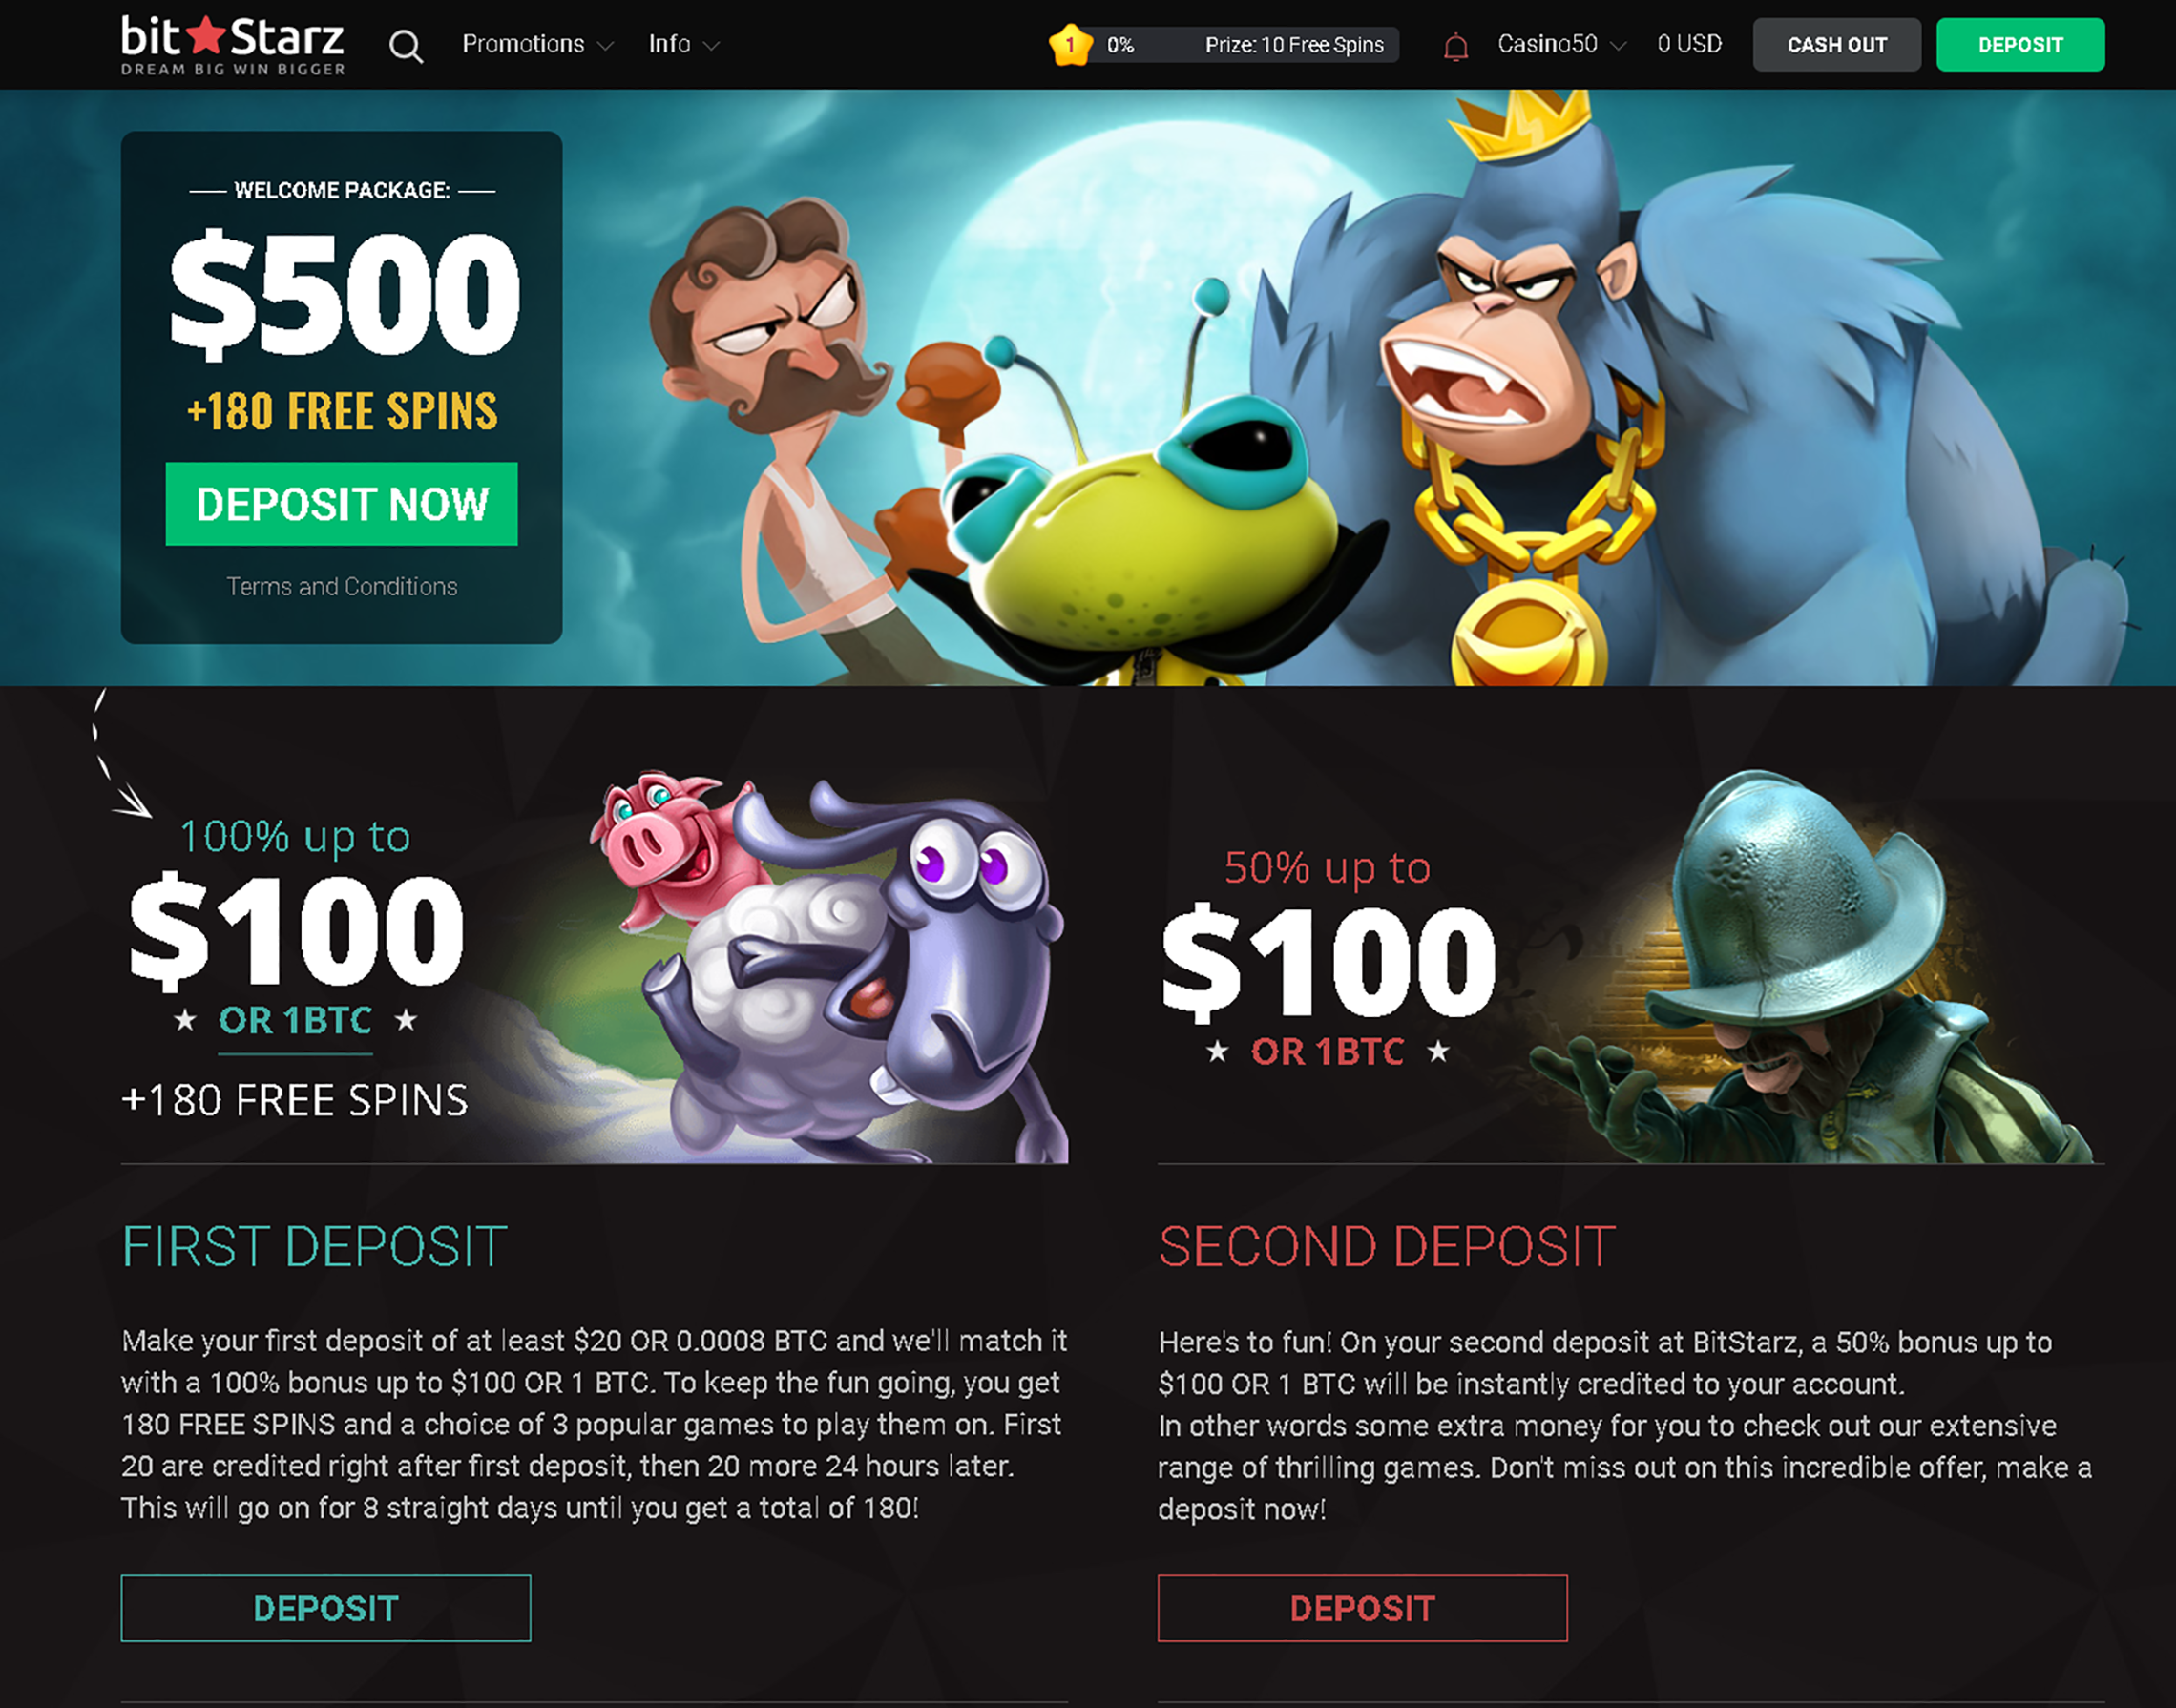This screenshot has height=1708, width=2176.
Task: Click the BitStarz logo
Action: (233, 45)
